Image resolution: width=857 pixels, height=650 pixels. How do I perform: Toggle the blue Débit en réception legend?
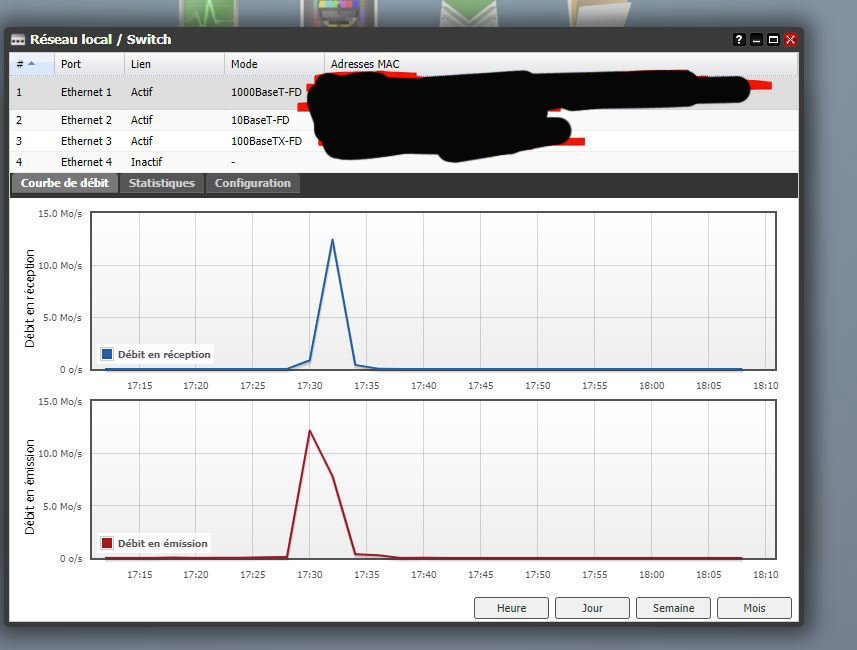(155, 354)
